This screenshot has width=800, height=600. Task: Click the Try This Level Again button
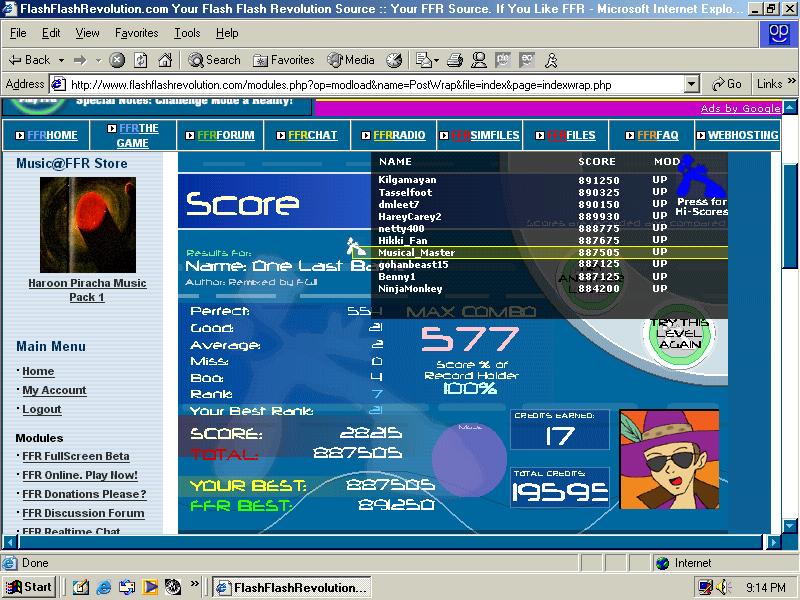680,334
